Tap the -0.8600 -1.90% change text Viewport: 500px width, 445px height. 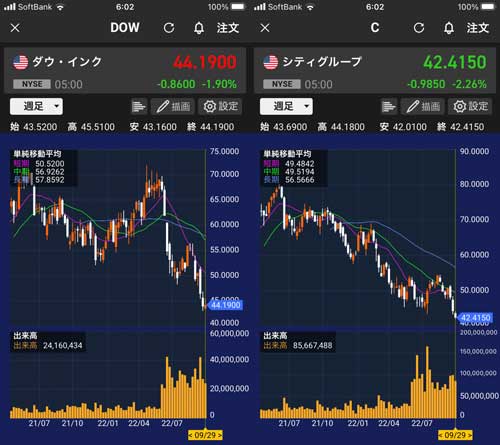197,84
